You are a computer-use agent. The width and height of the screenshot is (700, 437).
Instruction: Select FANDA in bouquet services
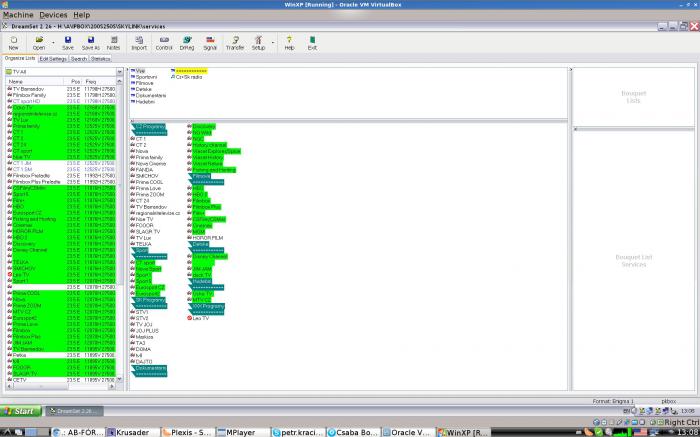(144, 170)
